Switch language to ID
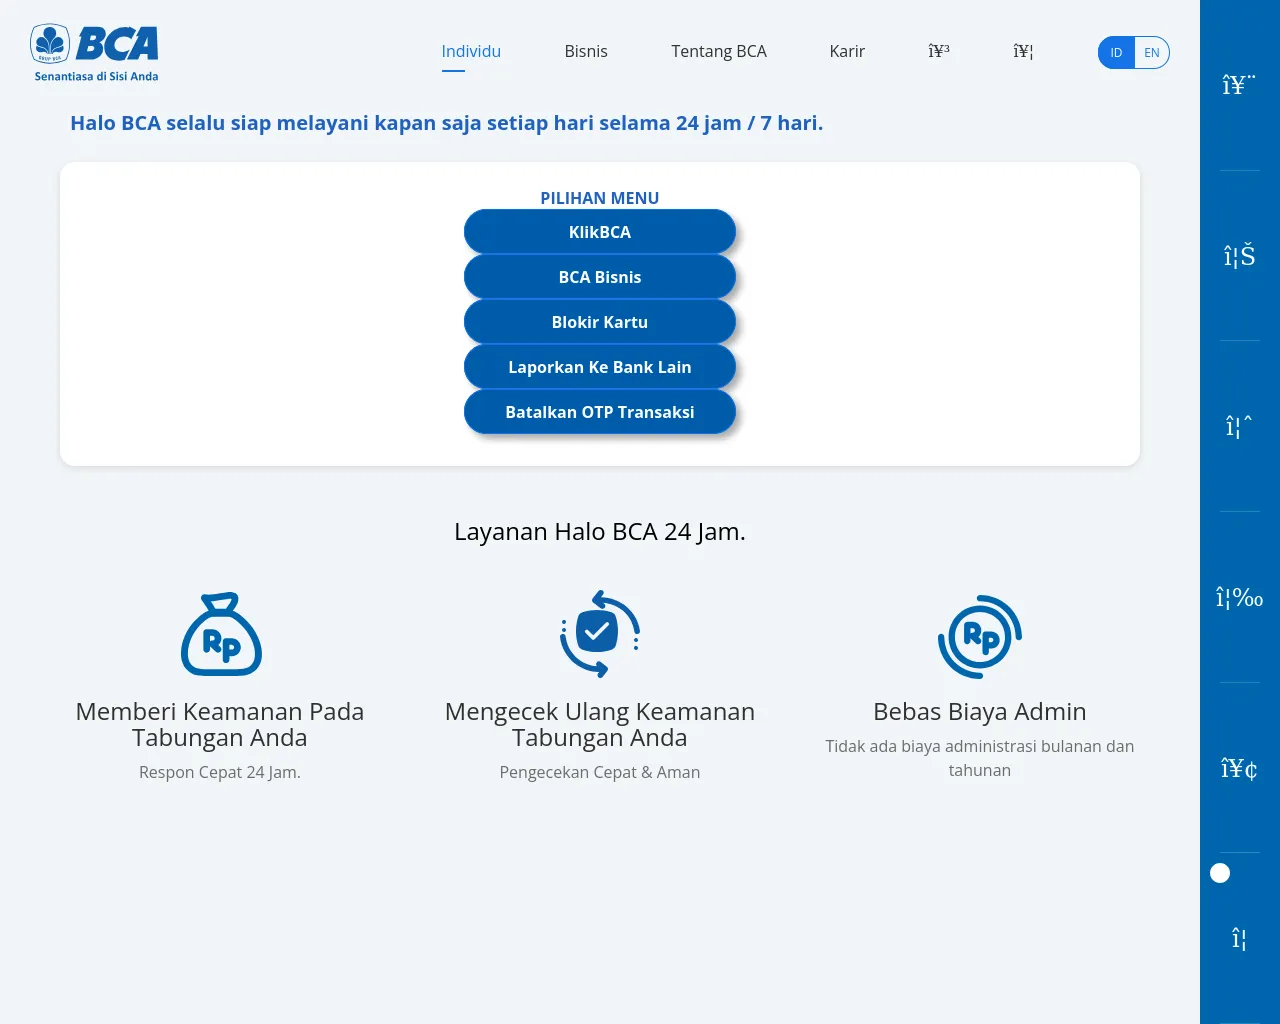 [1116, 53]
